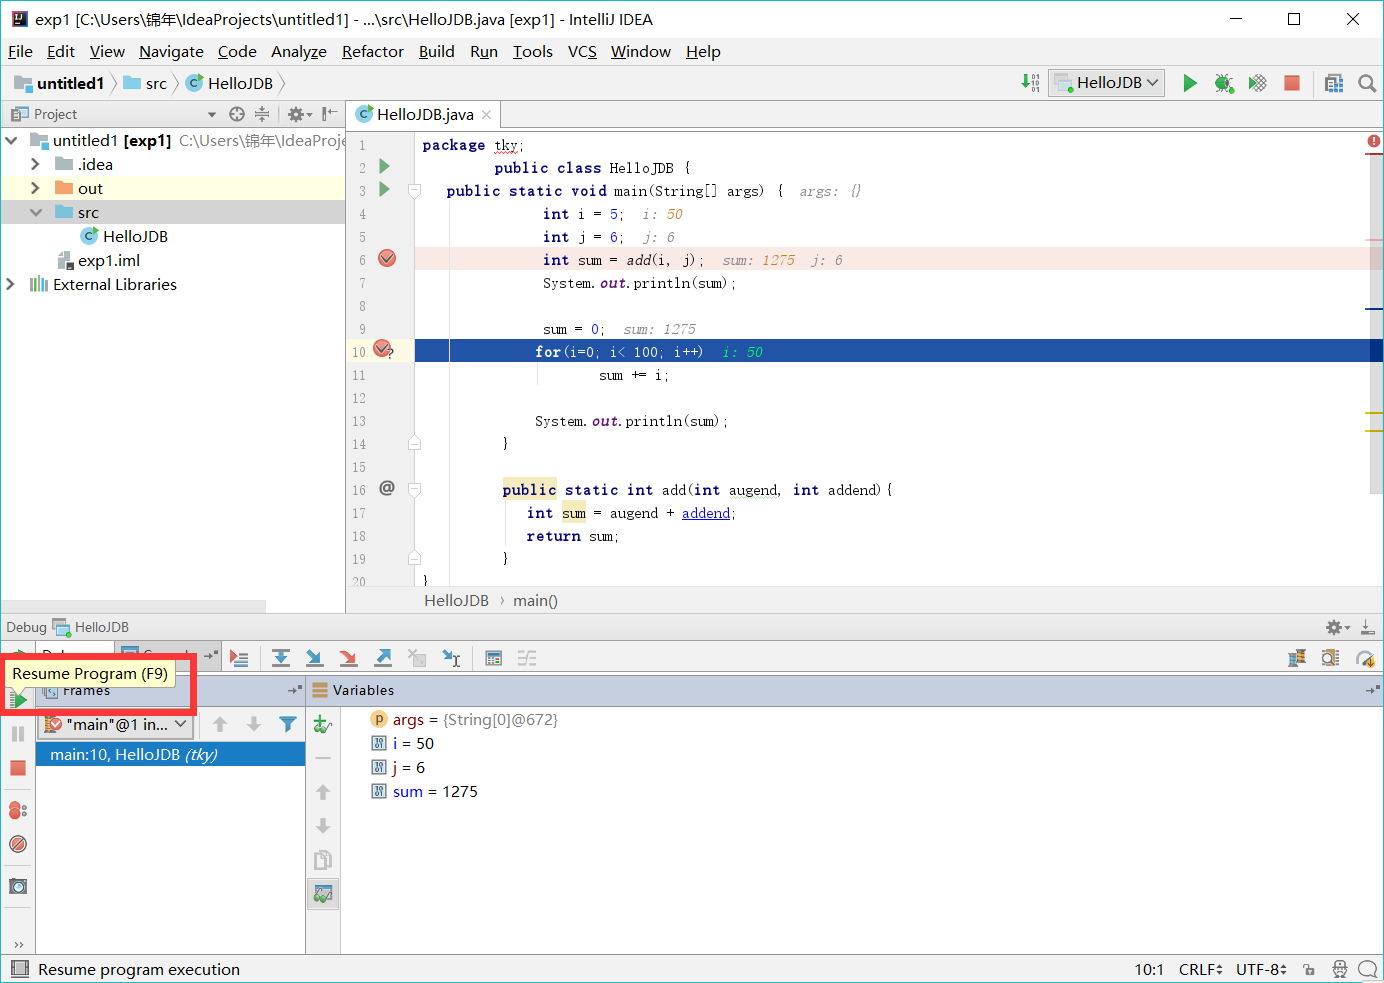Click the green debug bug icon
The height and width of the screenshot is (983, 1384).
pyautogui.click(x=1224, y=83)
